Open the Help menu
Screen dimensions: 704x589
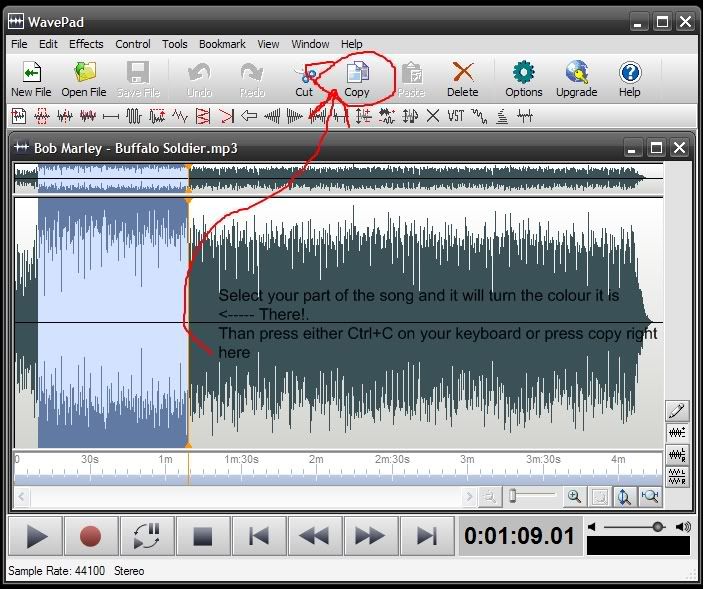tap(352, 44)
